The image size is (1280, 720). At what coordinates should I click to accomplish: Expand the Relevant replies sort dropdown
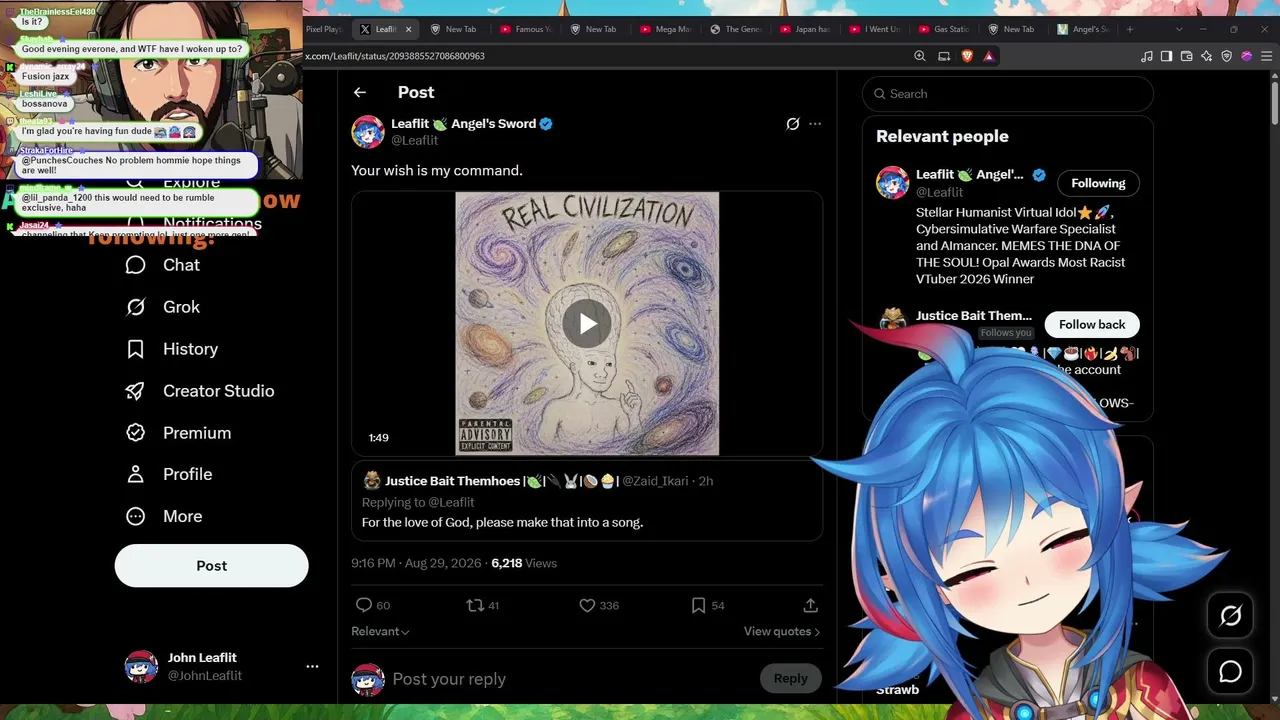tap(380, 631)
